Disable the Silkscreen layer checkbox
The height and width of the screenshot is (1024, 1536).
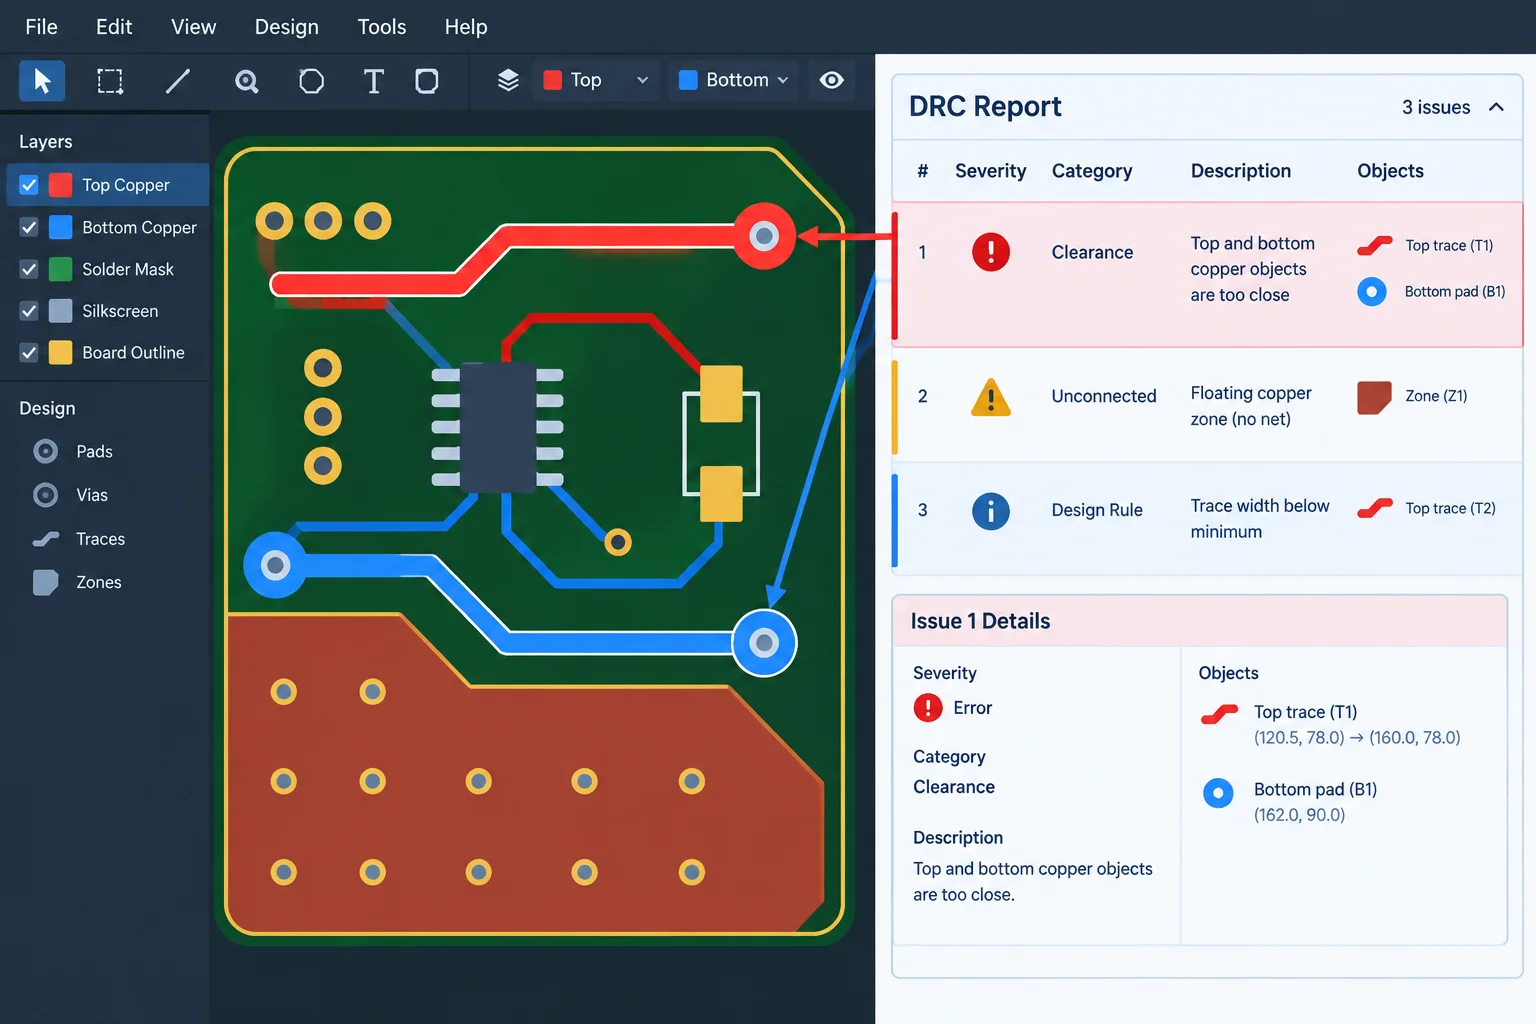(29, 311)
